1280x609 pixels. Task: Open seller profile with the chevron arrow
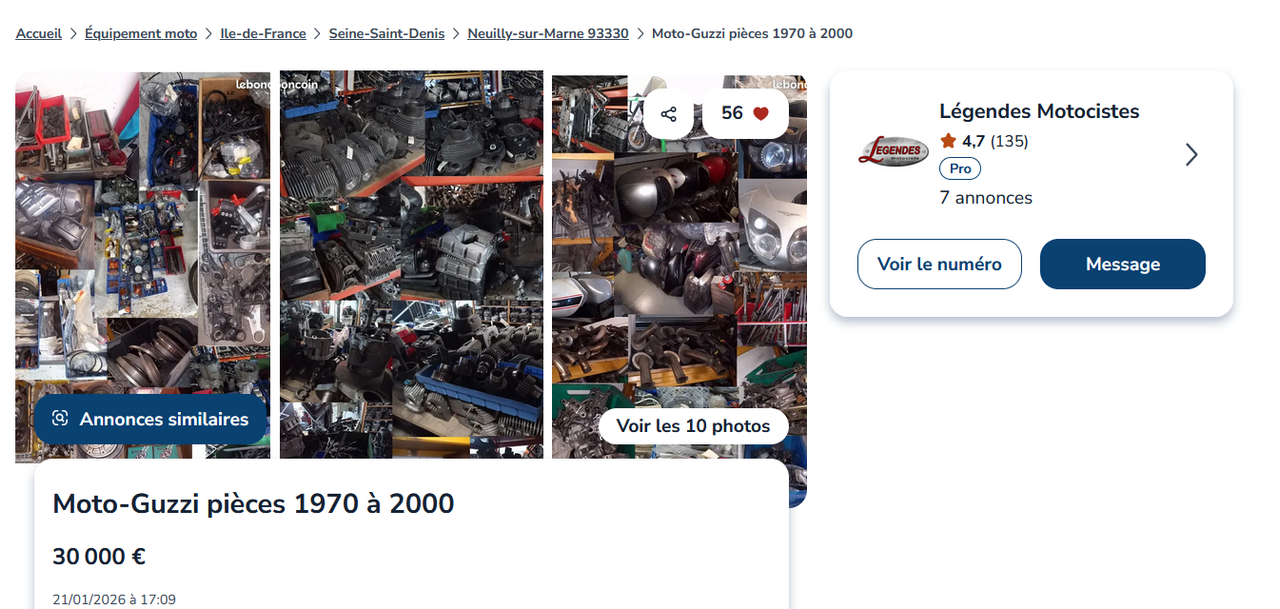click(x=1191, y=155)
